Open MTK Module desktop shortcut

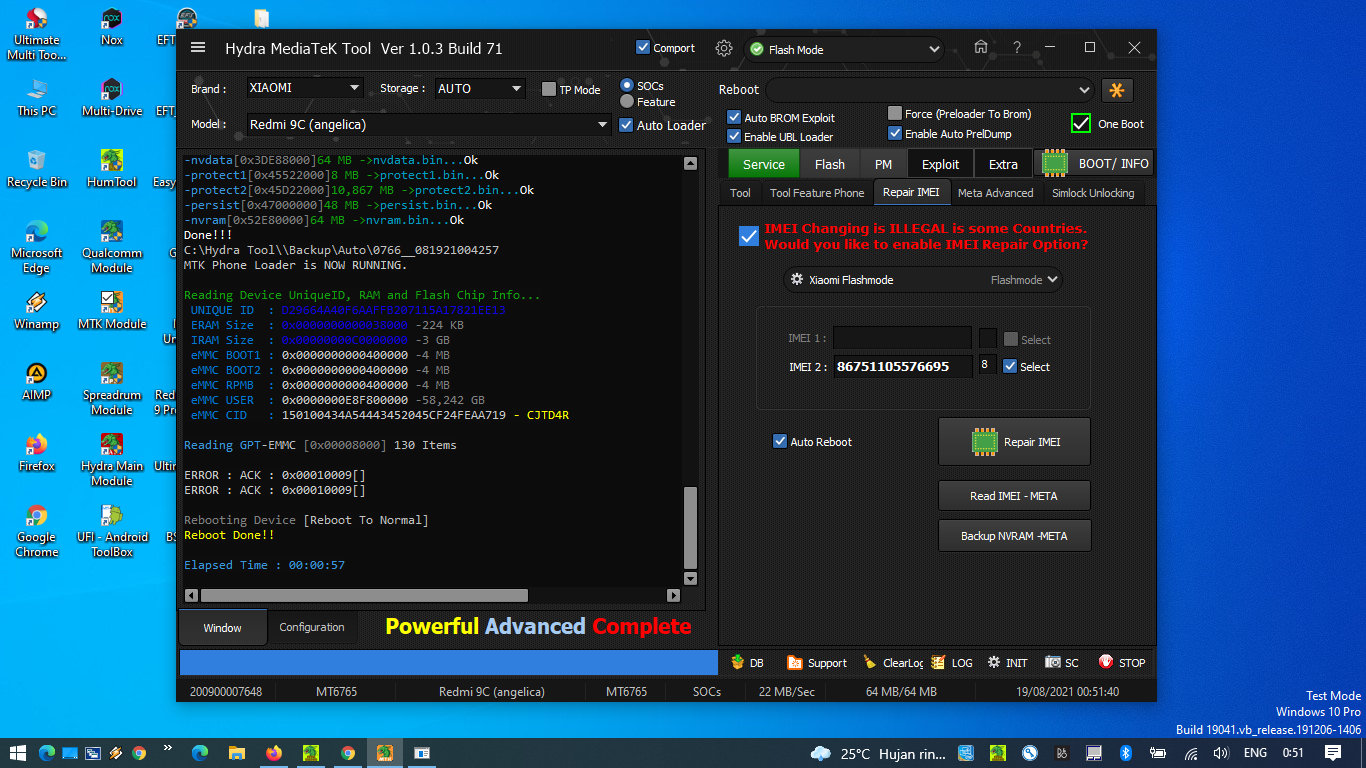coord(112,311)
